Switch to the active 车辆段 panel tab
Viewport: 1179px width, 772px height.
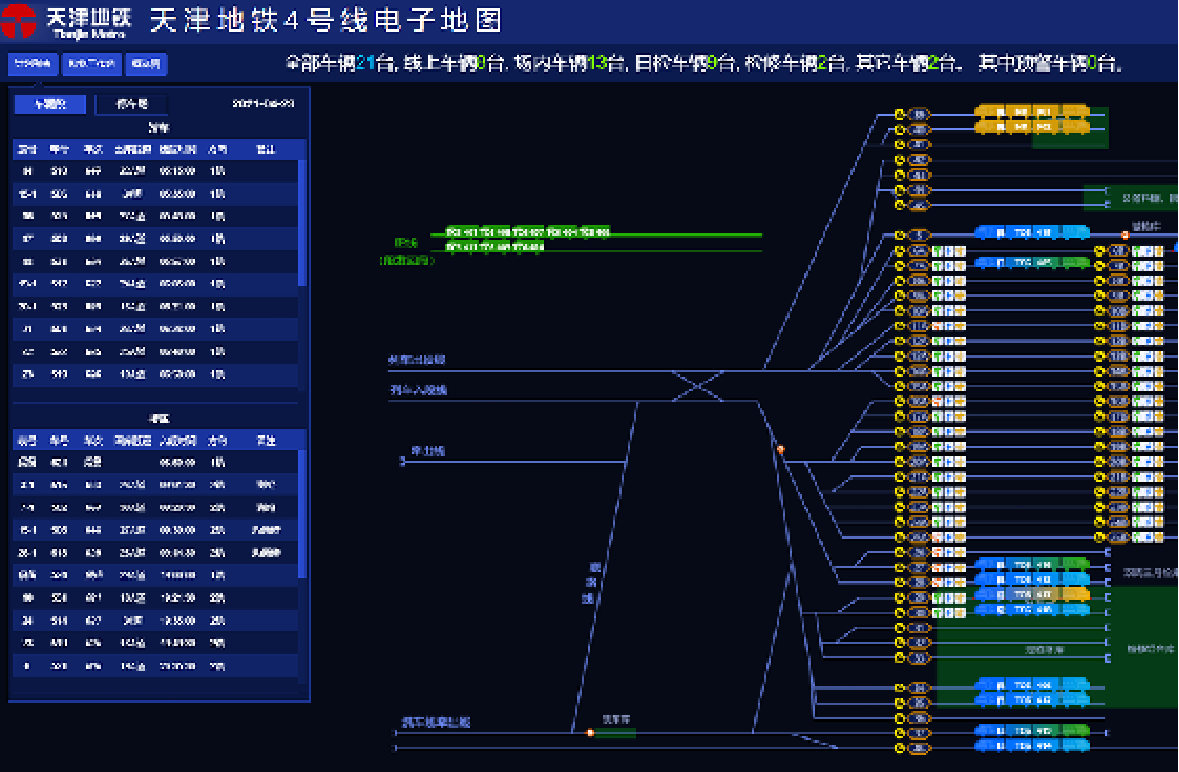pyautogui.click(x=50, y=104)
